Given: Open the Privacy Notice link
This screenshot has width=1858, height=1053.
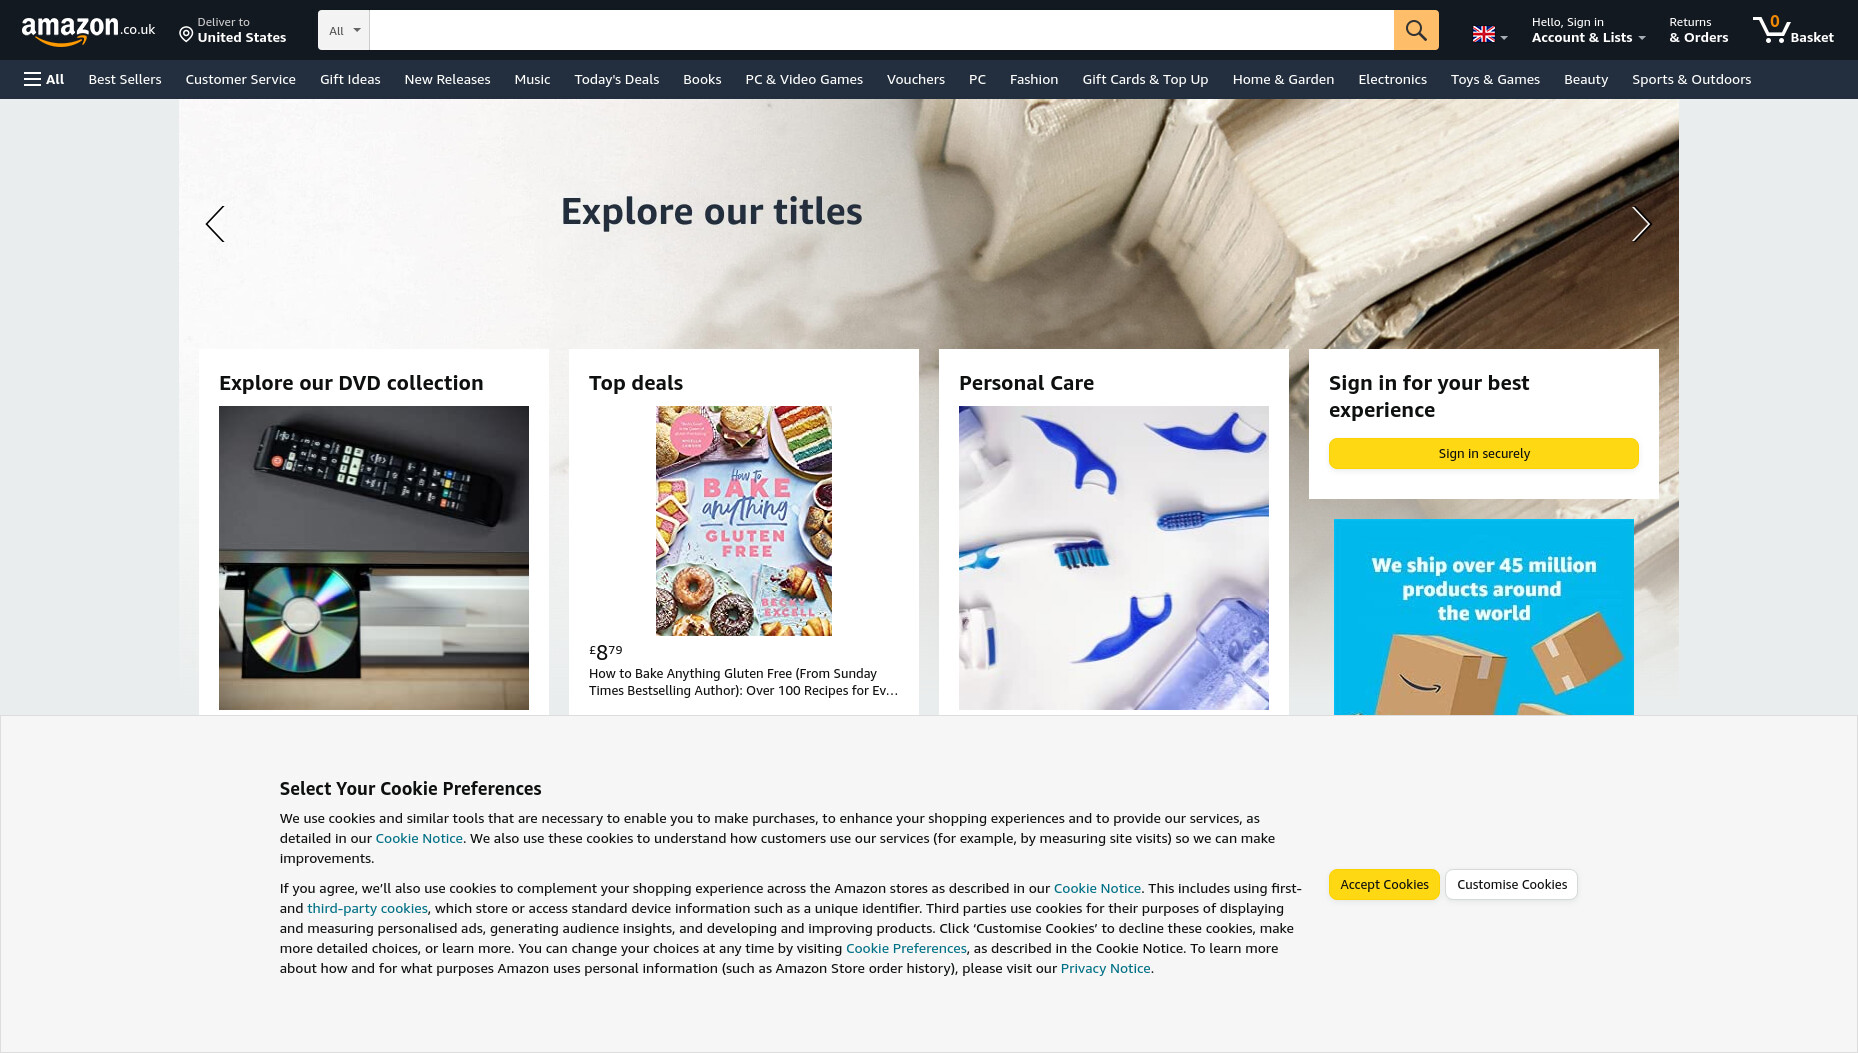Looking at the screenshot, I should point(1105,968).
